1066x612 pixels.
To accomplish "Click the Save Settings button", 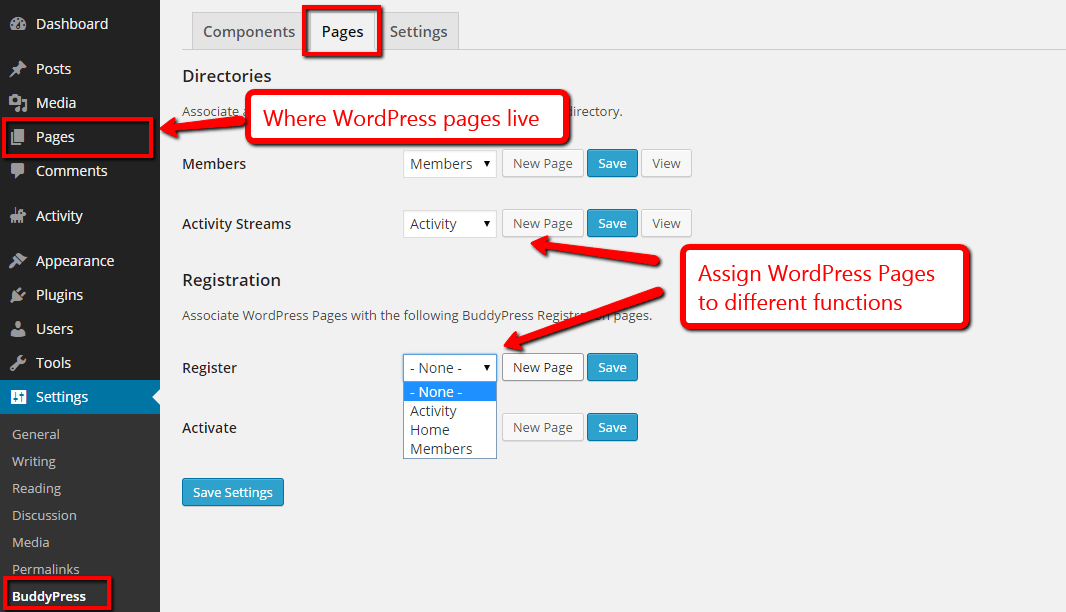I will pyautogui.click(x=233, y=492).
